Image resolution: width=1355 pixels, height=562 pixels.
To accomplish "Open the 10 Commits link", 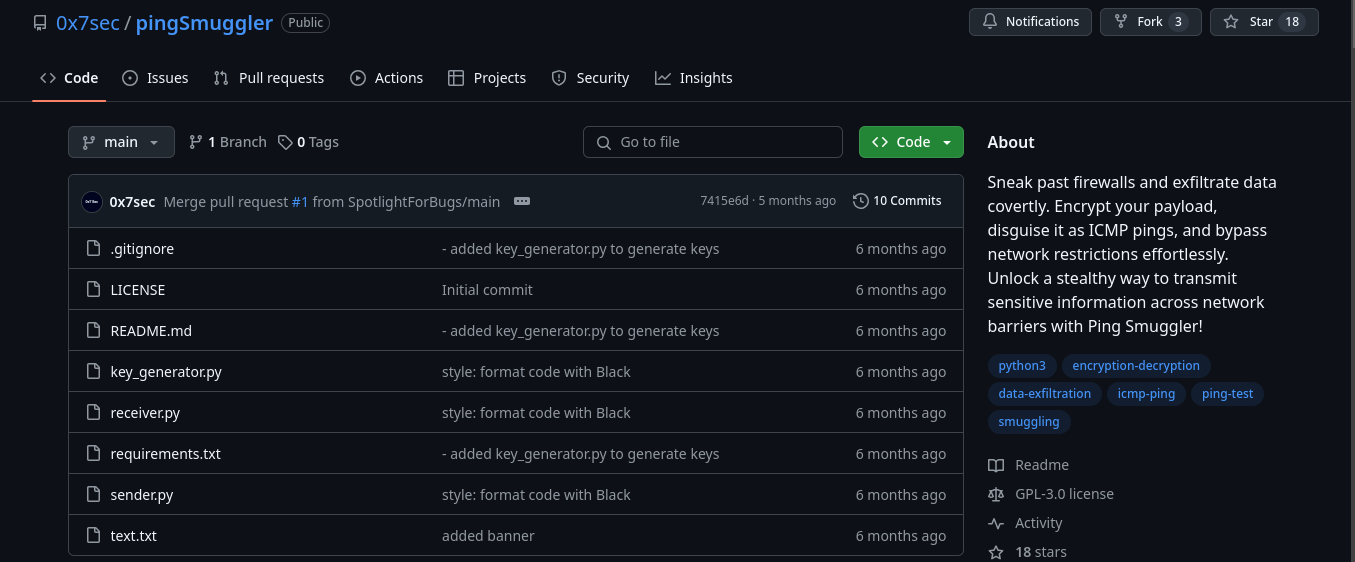I will tap(897, 201).
